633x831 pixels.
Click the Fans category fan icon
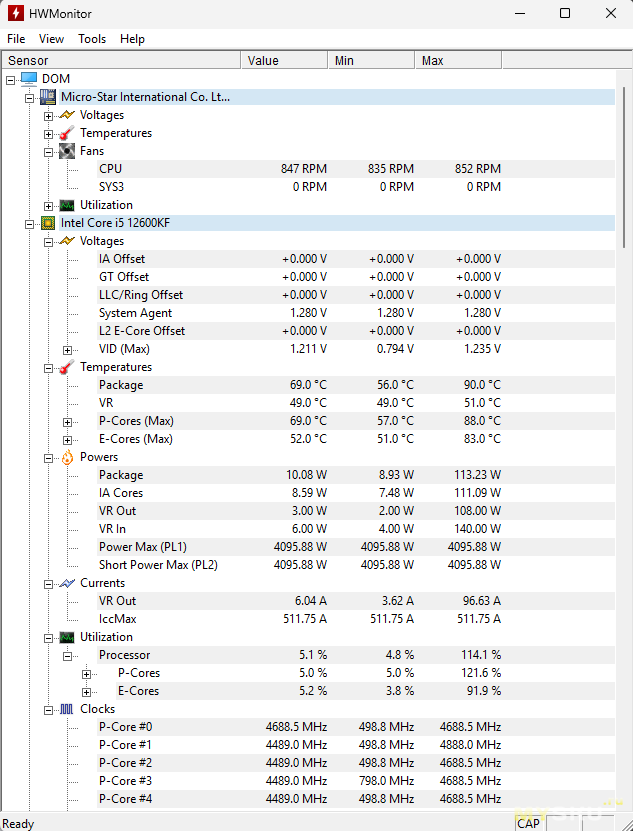click(x=67, y=151)
